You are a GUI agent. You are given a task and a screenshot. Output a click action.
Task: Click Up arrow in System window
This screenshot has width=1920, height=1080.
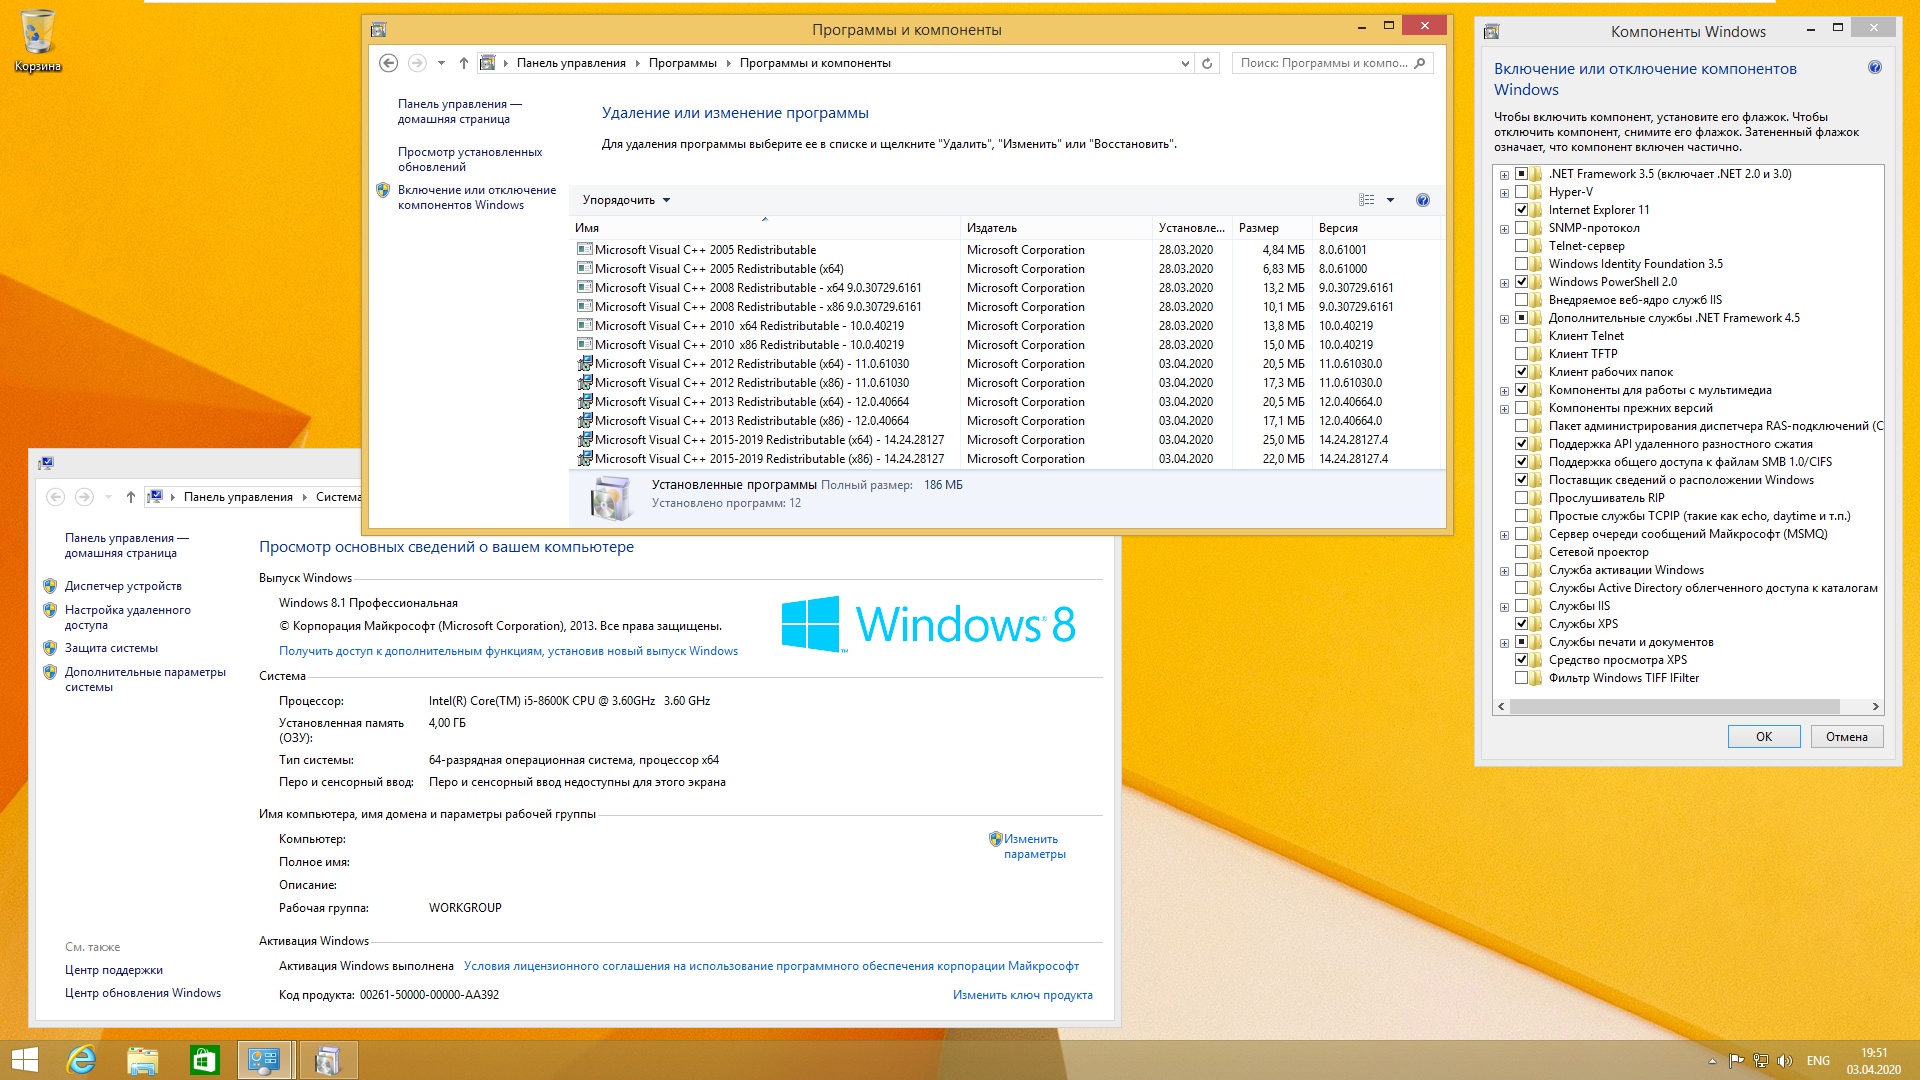coord(131,497)
